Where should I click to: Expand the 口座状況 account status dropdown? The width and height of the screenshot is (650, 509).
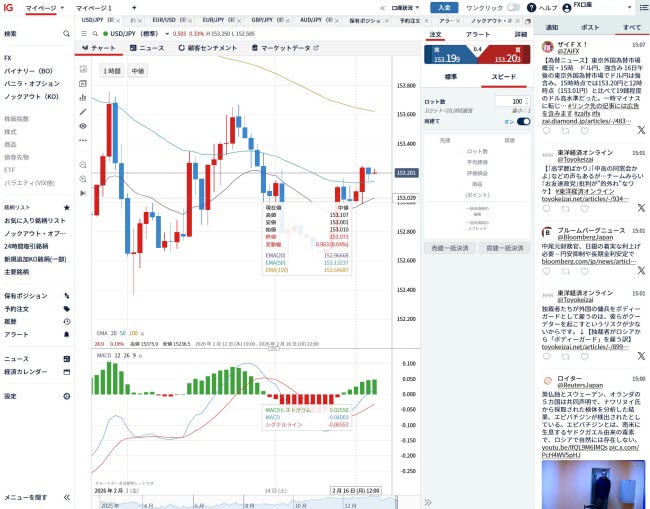pyautogui.click(x=405, y=7)
